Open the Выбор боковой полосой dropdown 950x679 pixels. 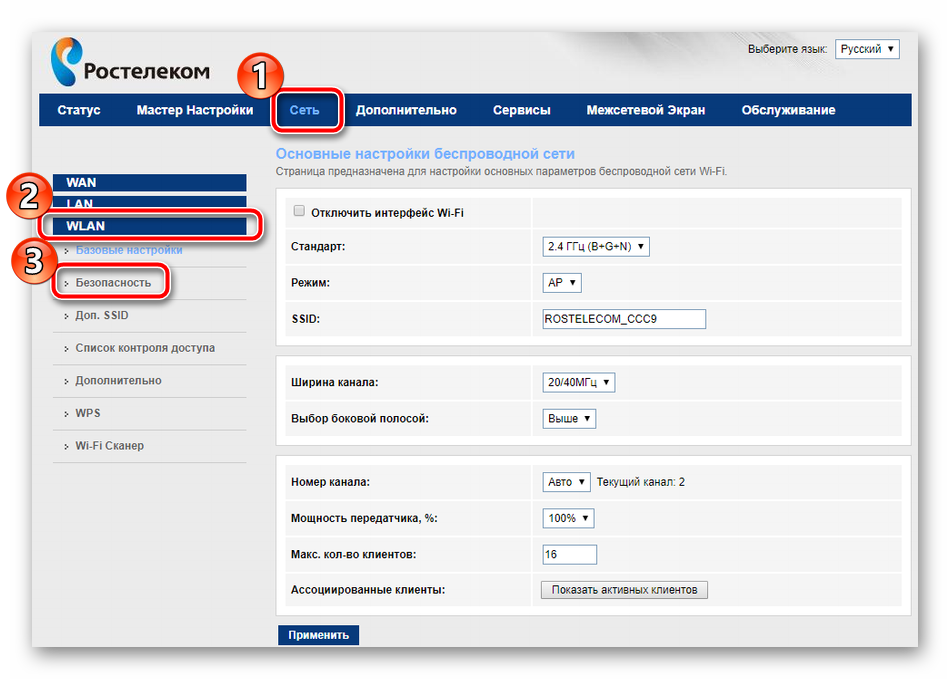tap(568, 419)
